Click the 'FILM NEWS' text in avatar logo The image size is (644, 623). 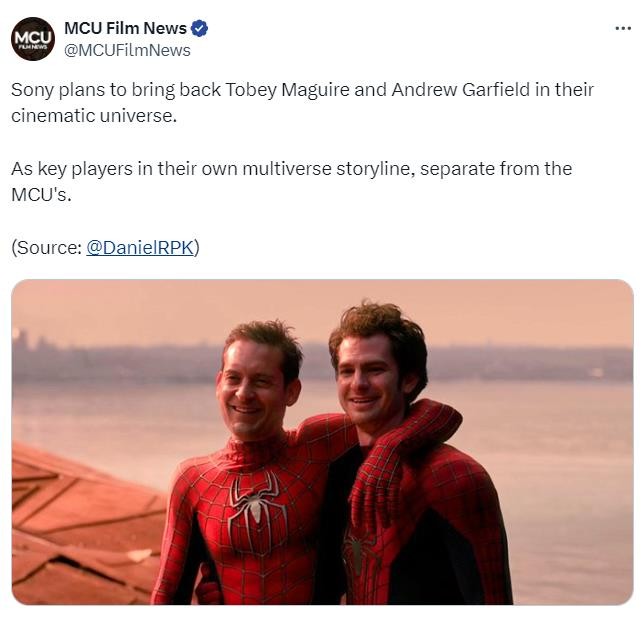coord(34,47)
